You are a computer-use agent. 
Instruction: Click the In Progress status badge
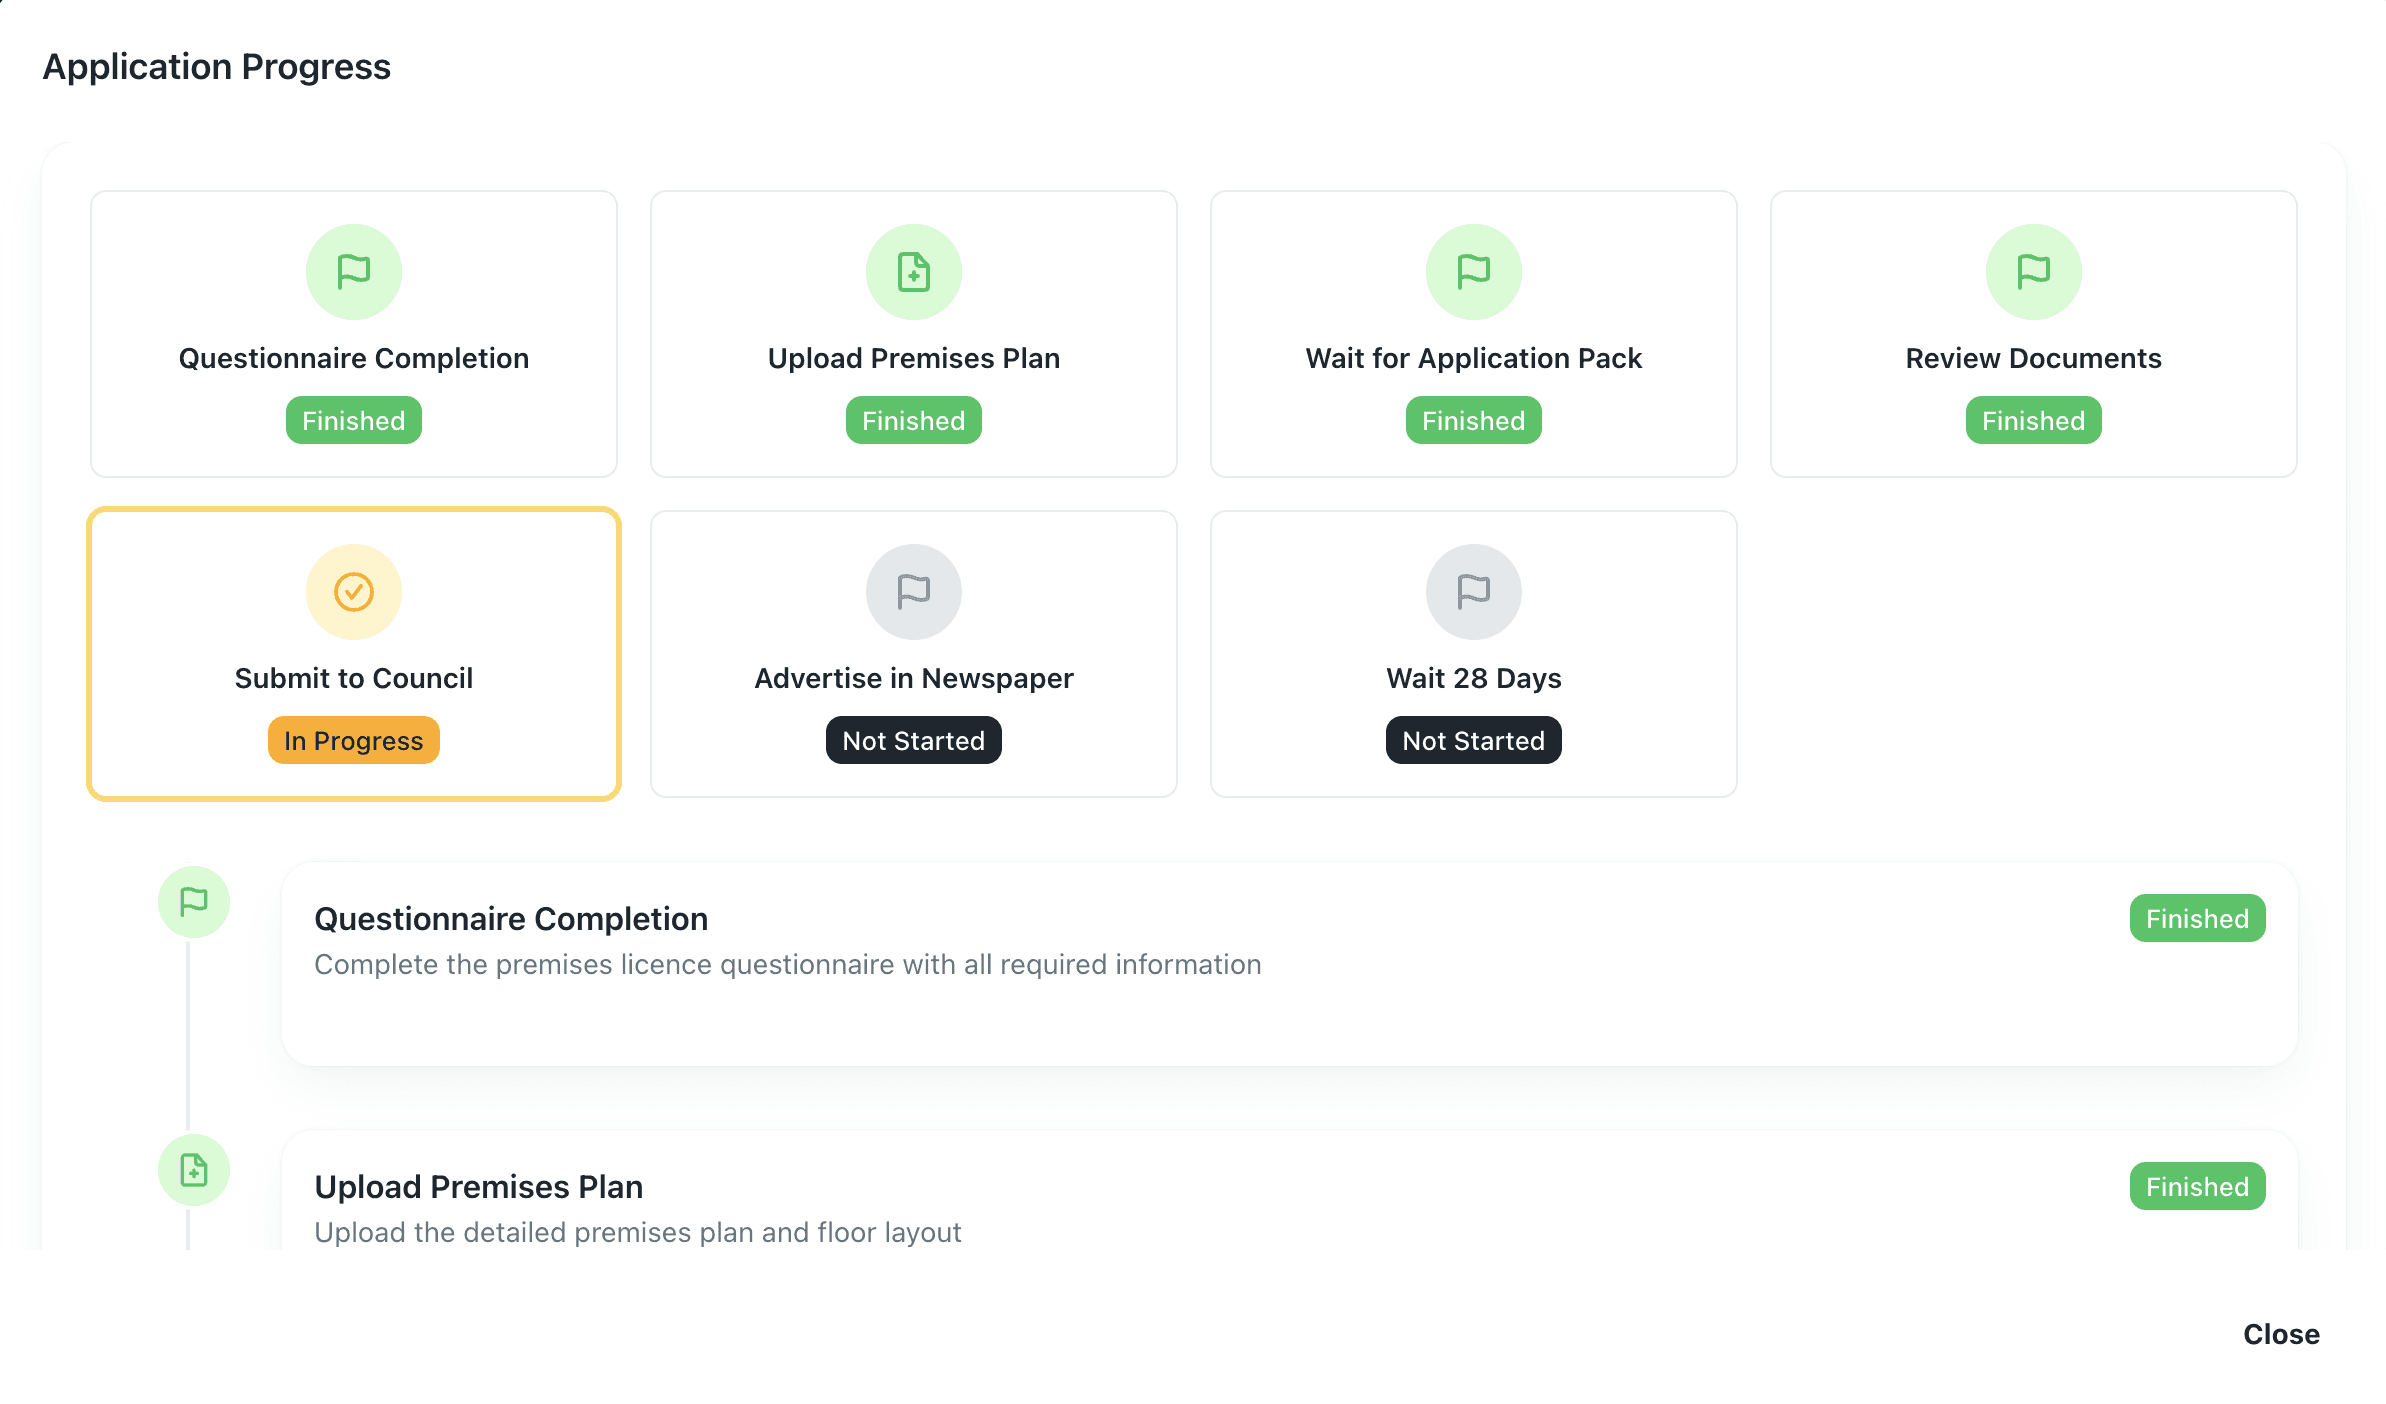point(352,740)
